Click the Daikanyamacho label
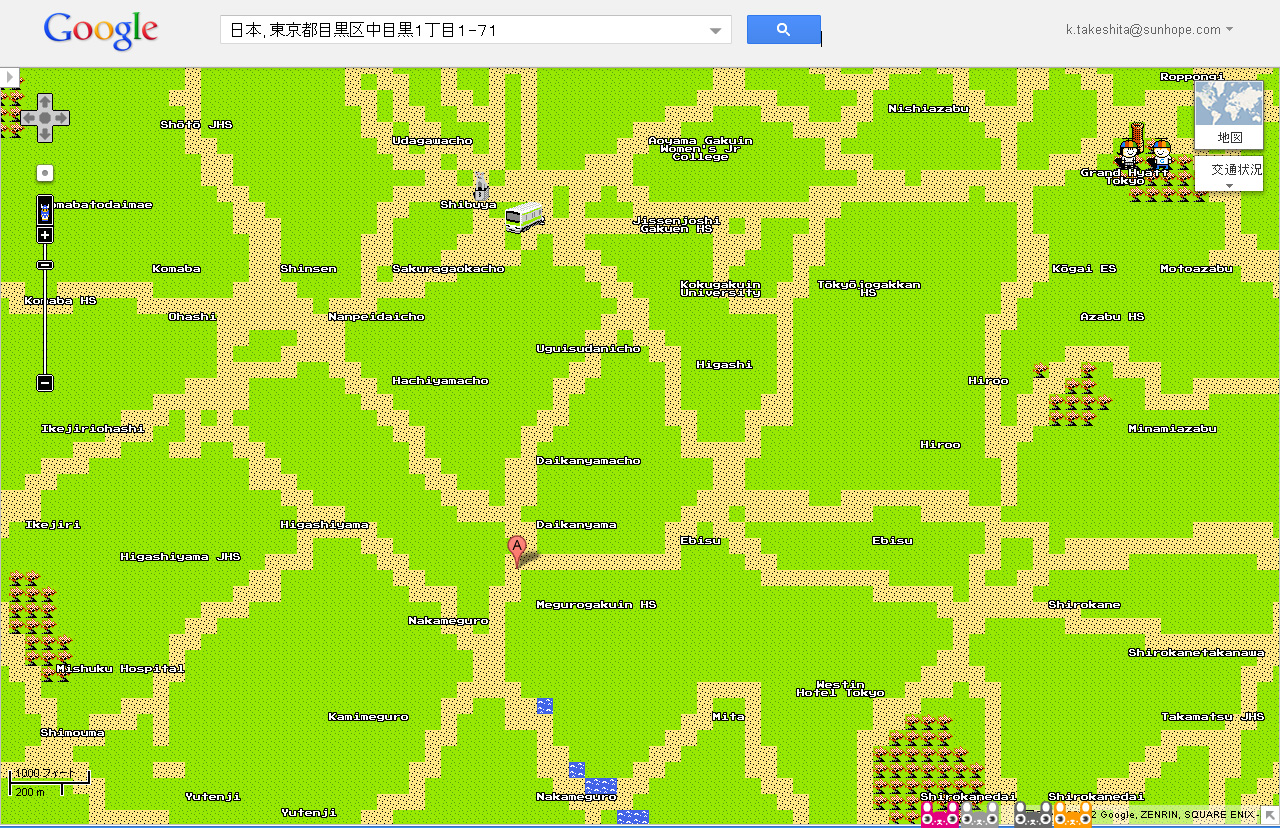Viewport: 1280px width, 828px height. (x=588, y=461)
